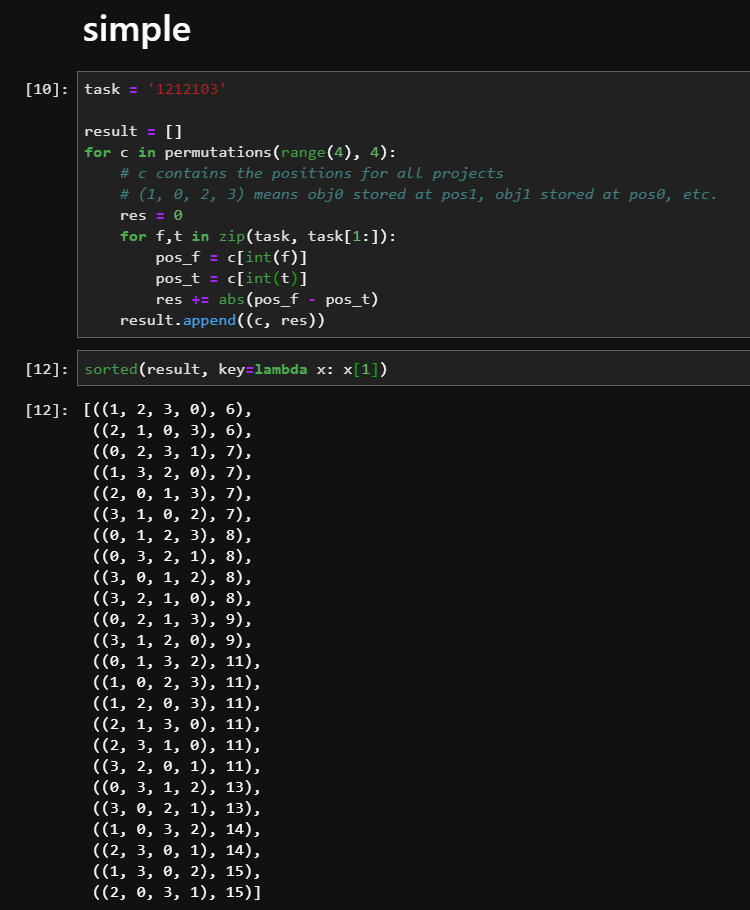The image size is (750, 910).
Task: Place cursor on the '1212103' string literal
Action: [187, 89]
